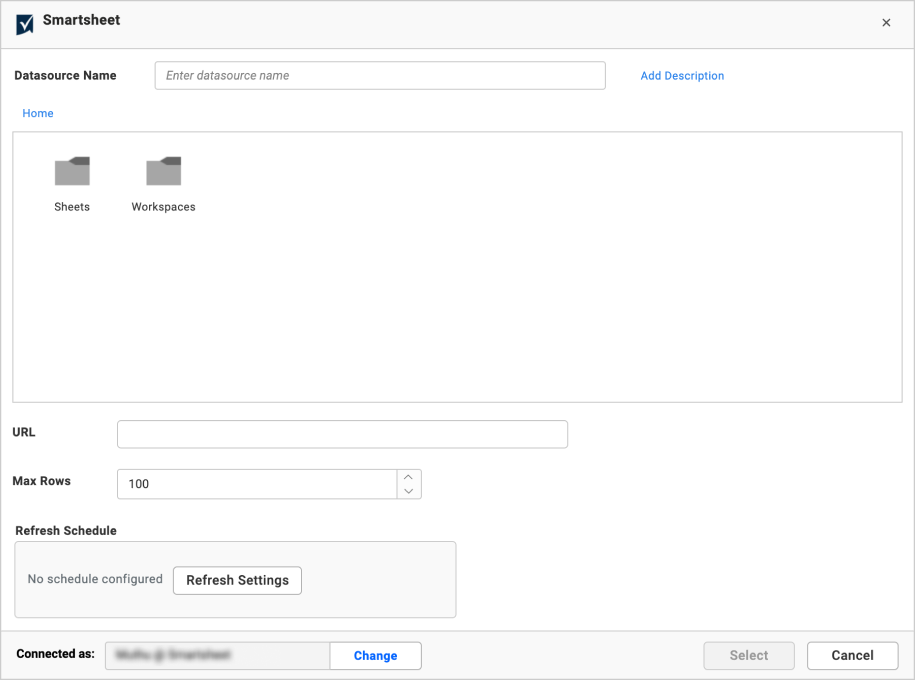Click the Smartsheet logo icon
This screenshot has height=680, width=916.
(x=25, y=24)
